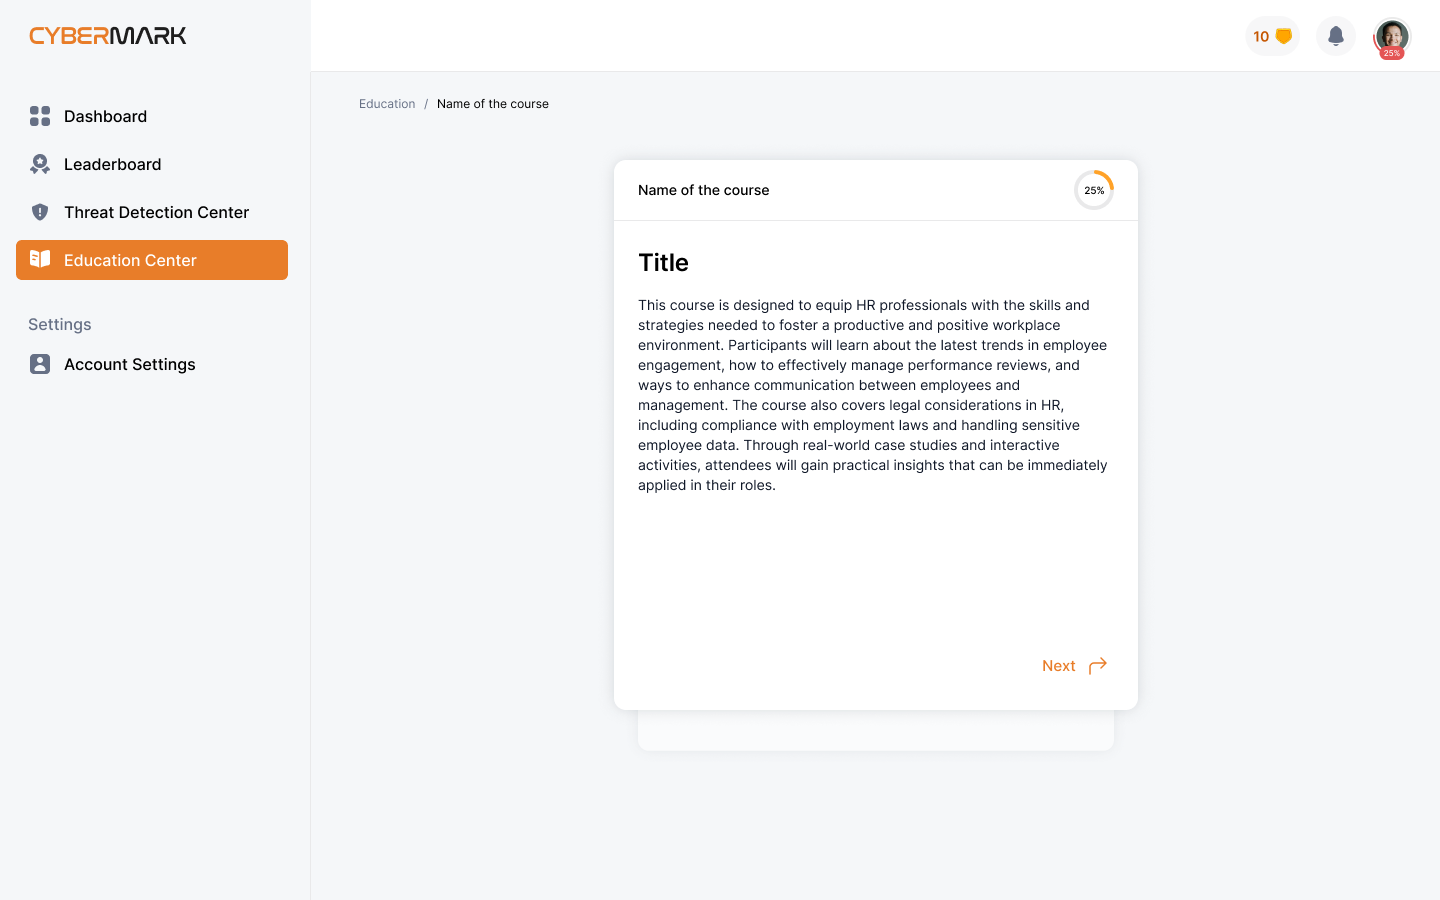Open the Leaderboard menu item
The height and width of the screenshot is (900, 1440).
(112, 164)
